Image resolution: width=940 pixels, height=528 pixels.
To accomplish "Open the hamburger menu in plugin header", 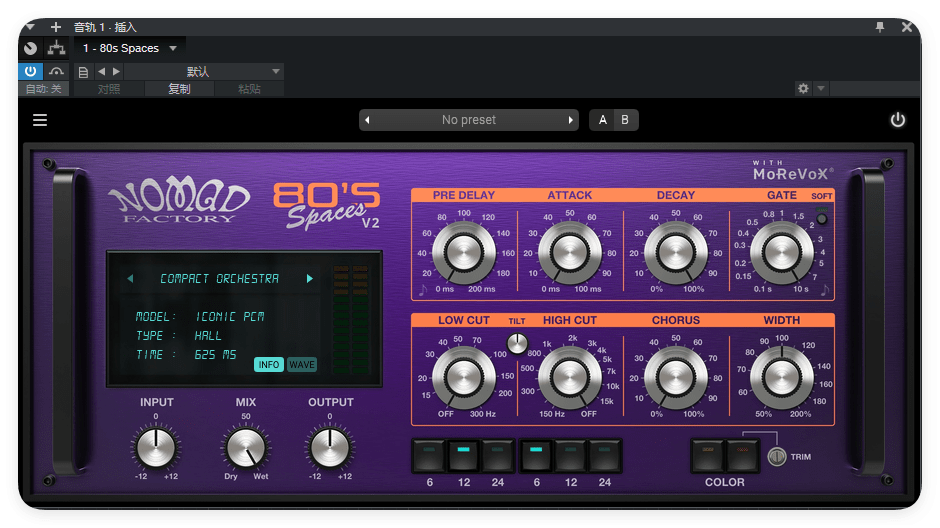I will pos(40,120).
